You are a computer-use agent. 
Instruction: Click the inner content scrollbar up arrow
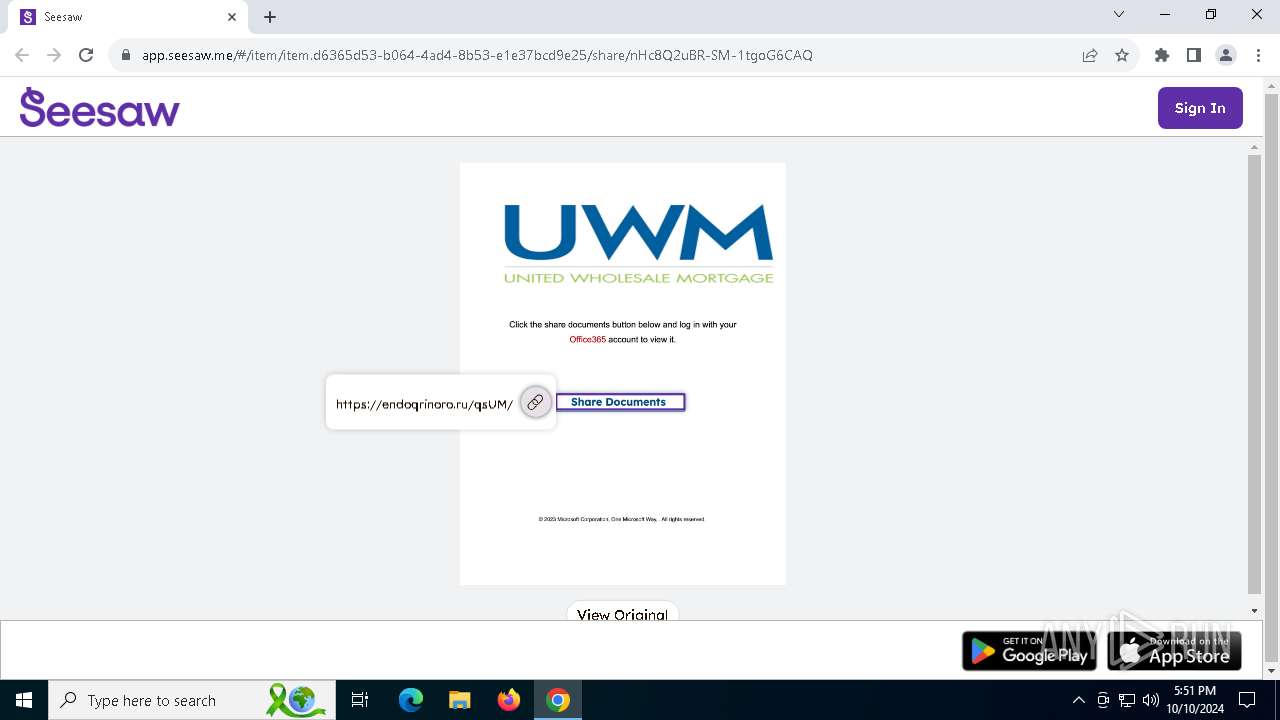point(1255,148)
